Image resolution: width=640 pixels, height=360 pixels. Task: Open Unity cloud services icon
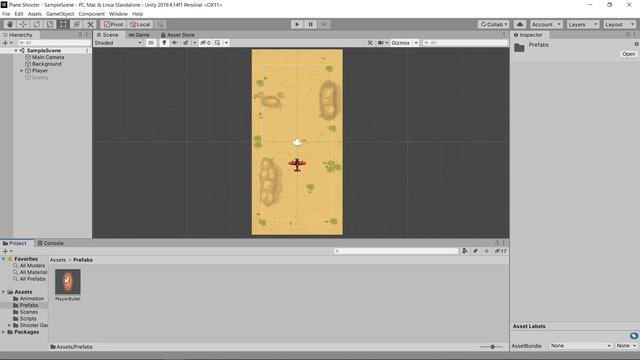click(520, 24)
